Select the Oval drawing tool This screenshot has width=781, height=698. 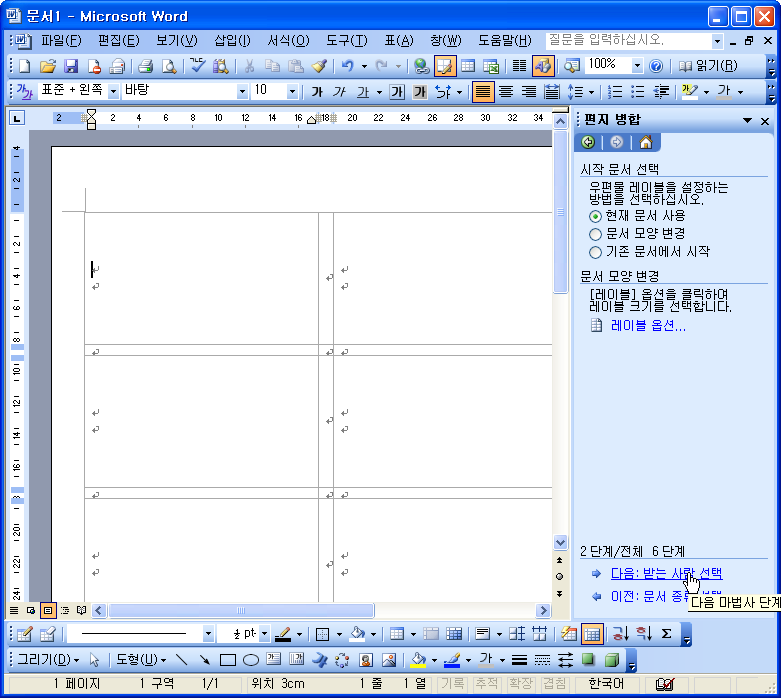click(251, 660)
